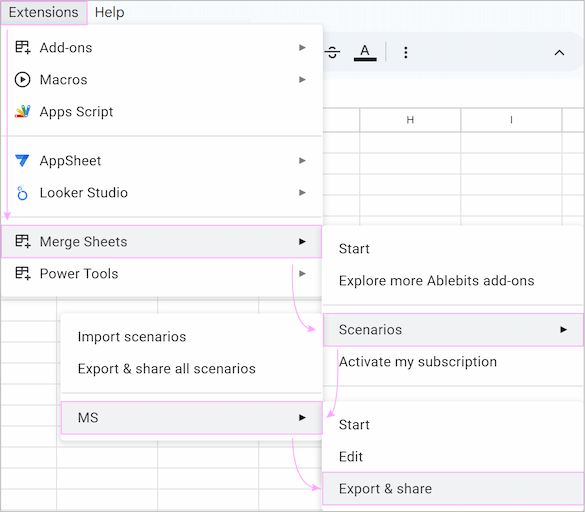Click the Looker Studio icon

click(22, 193)
